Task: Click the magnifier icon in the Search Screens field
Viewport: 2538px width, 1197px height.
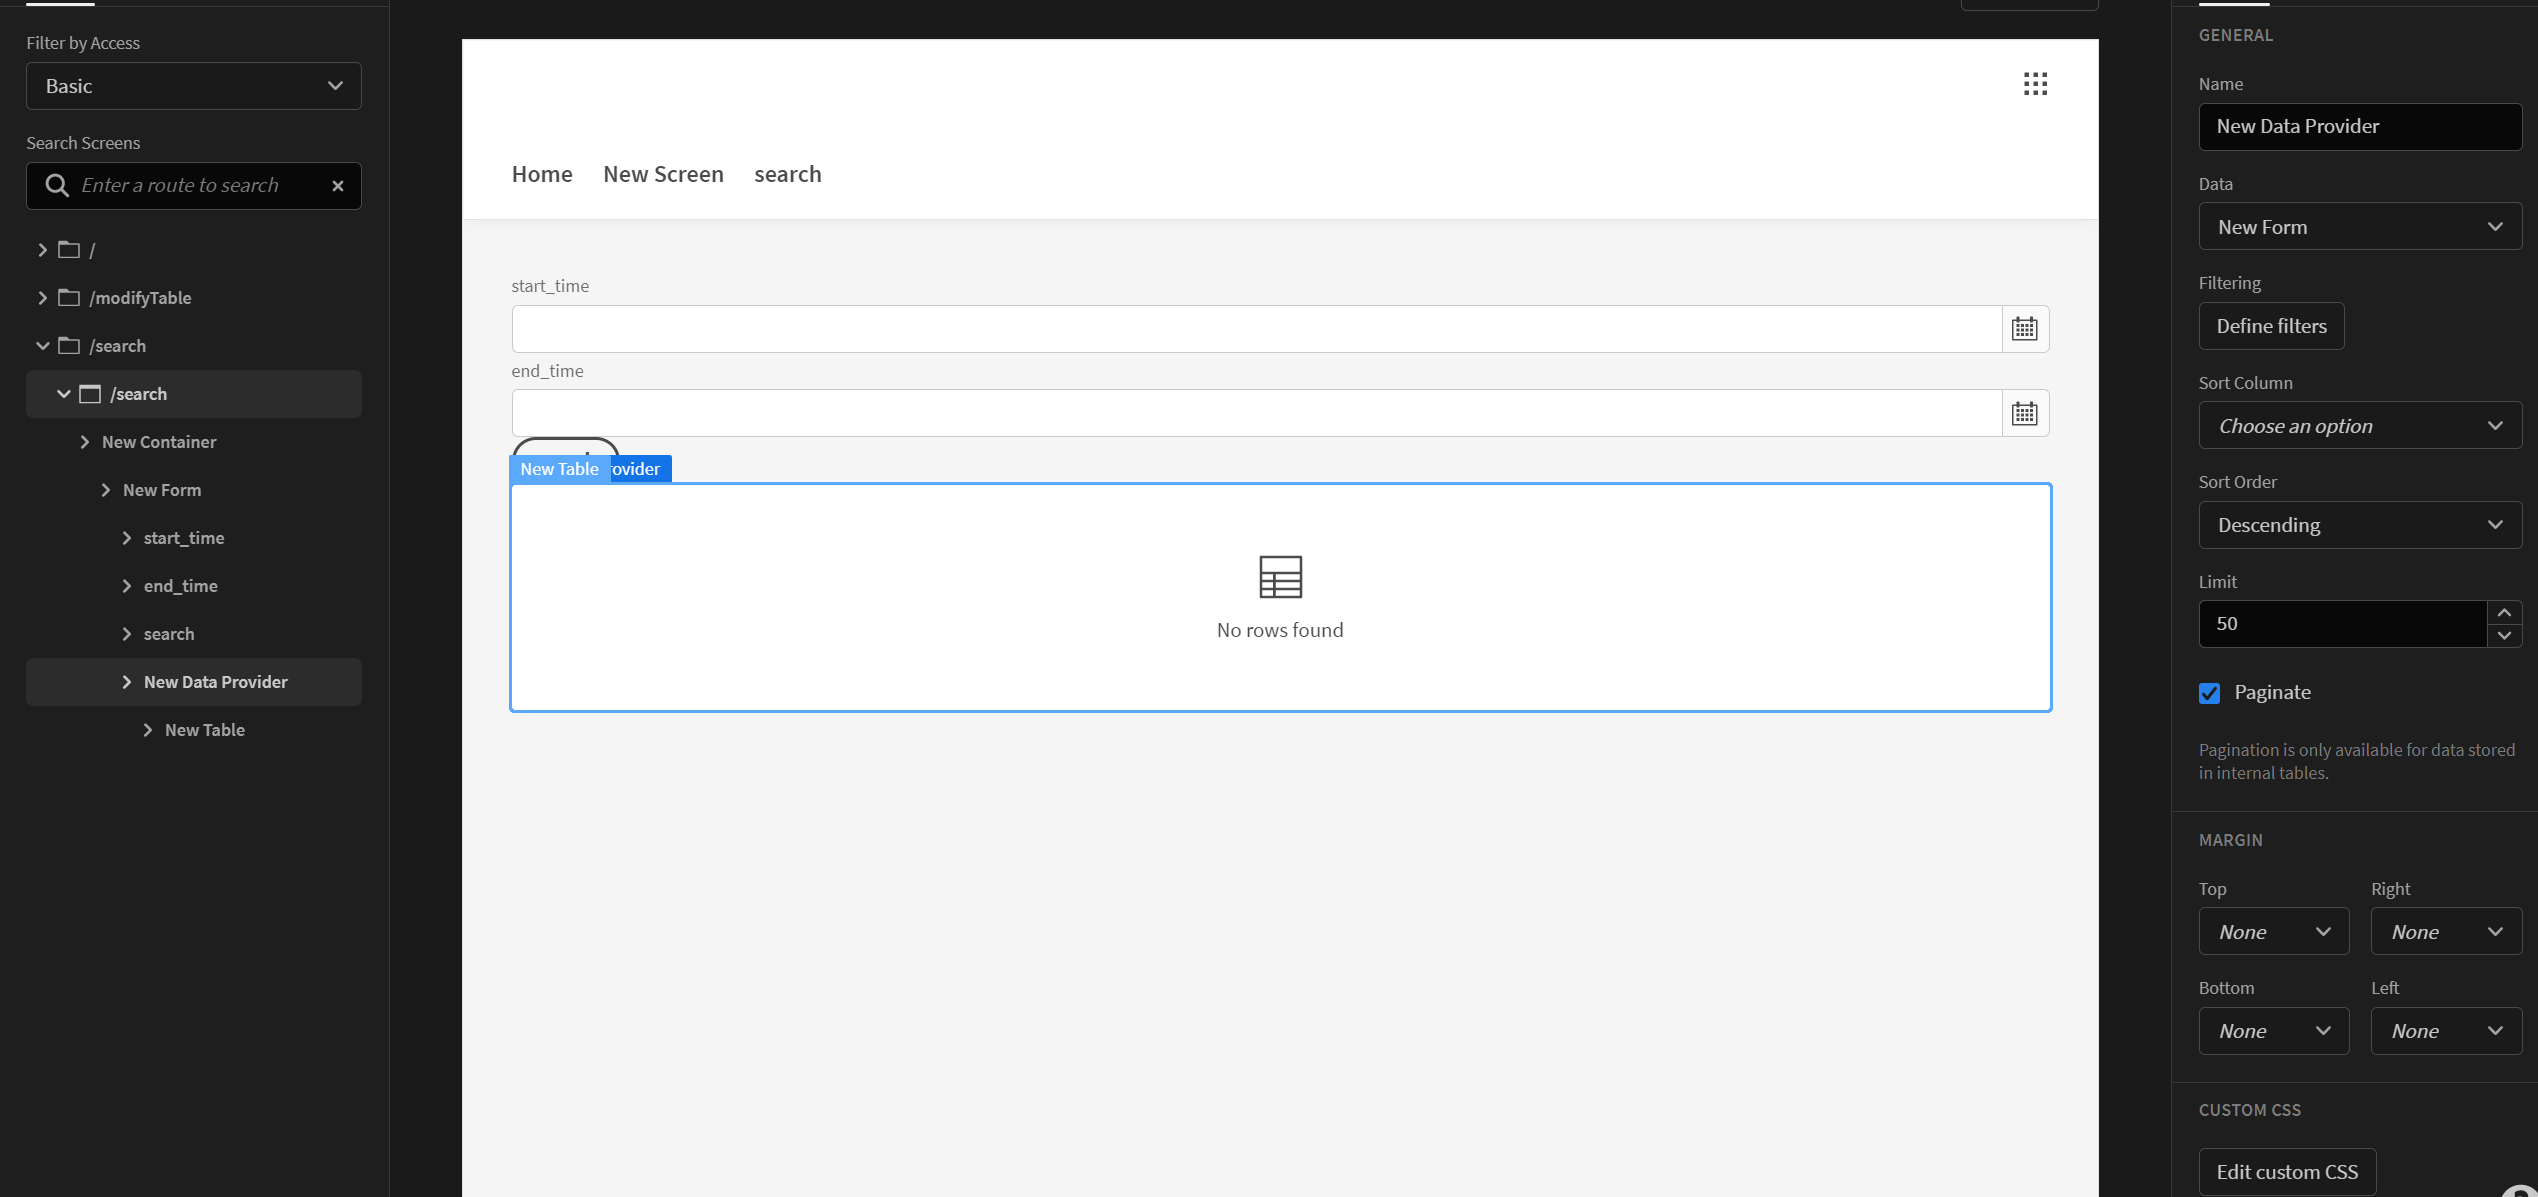Action: [57, 185]
